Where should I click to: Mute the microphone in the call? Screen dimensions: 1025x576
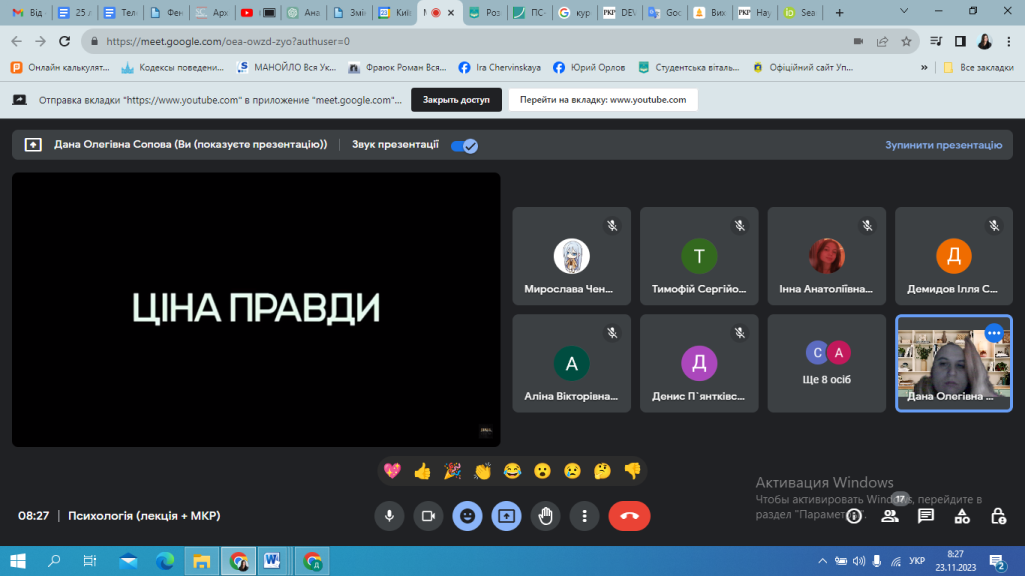[389, 516]
